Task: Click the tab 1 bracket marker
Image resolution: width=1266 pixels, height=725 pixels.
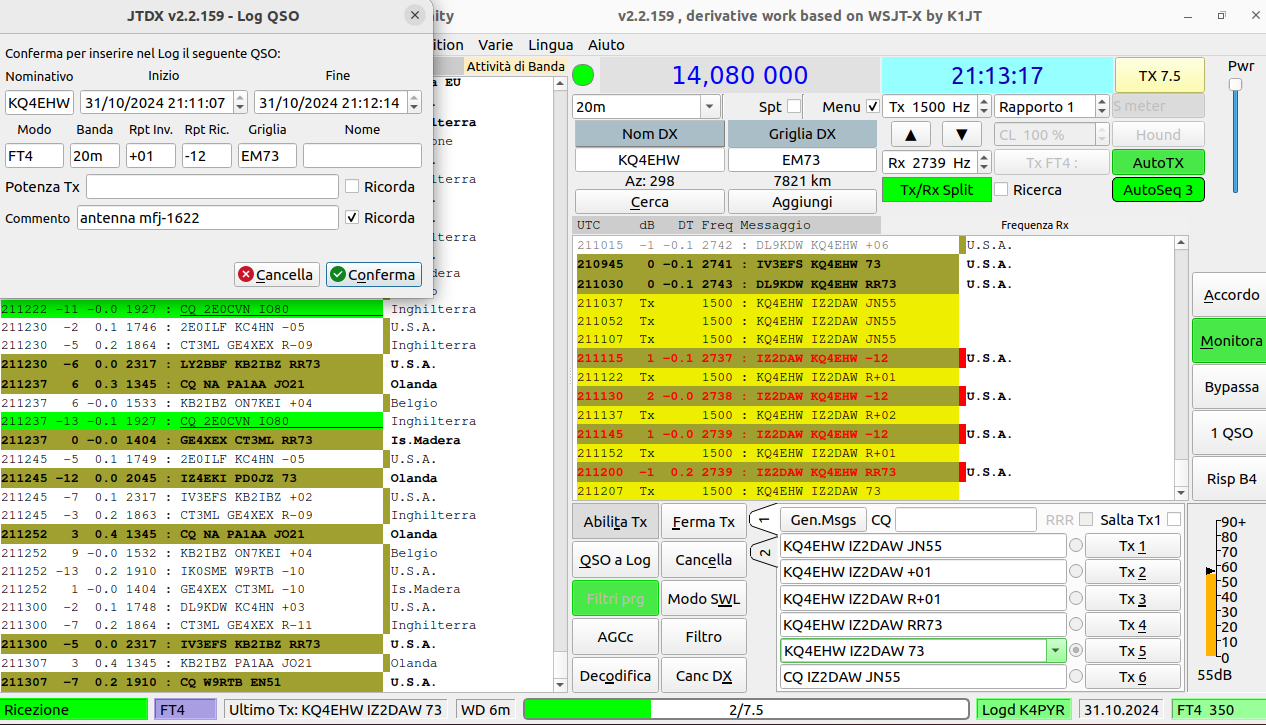Action: pyautogui.click(x=765, y=521)
